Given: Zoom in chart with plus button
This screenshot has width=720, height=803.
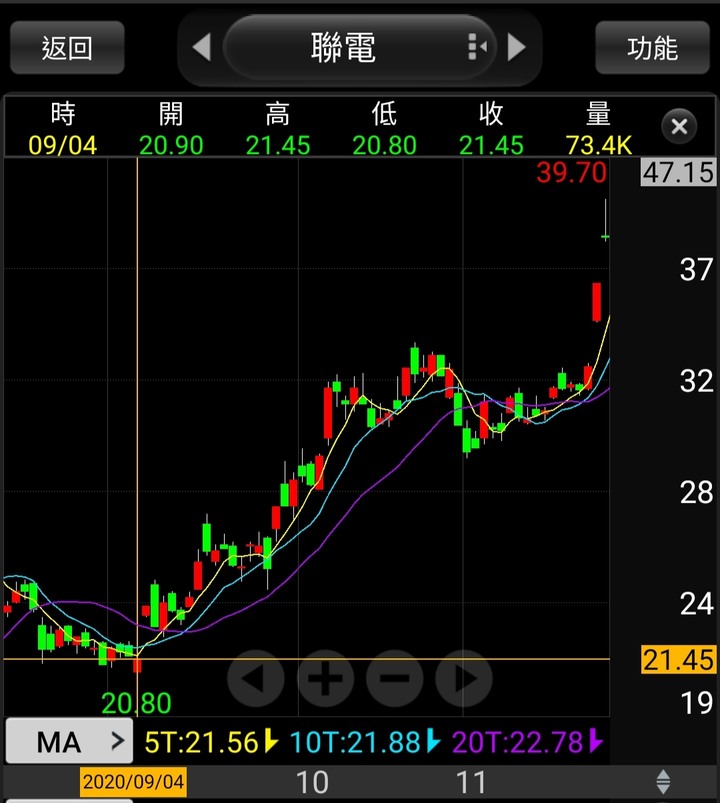Looking at the screenshot, I should coord(325,679).
